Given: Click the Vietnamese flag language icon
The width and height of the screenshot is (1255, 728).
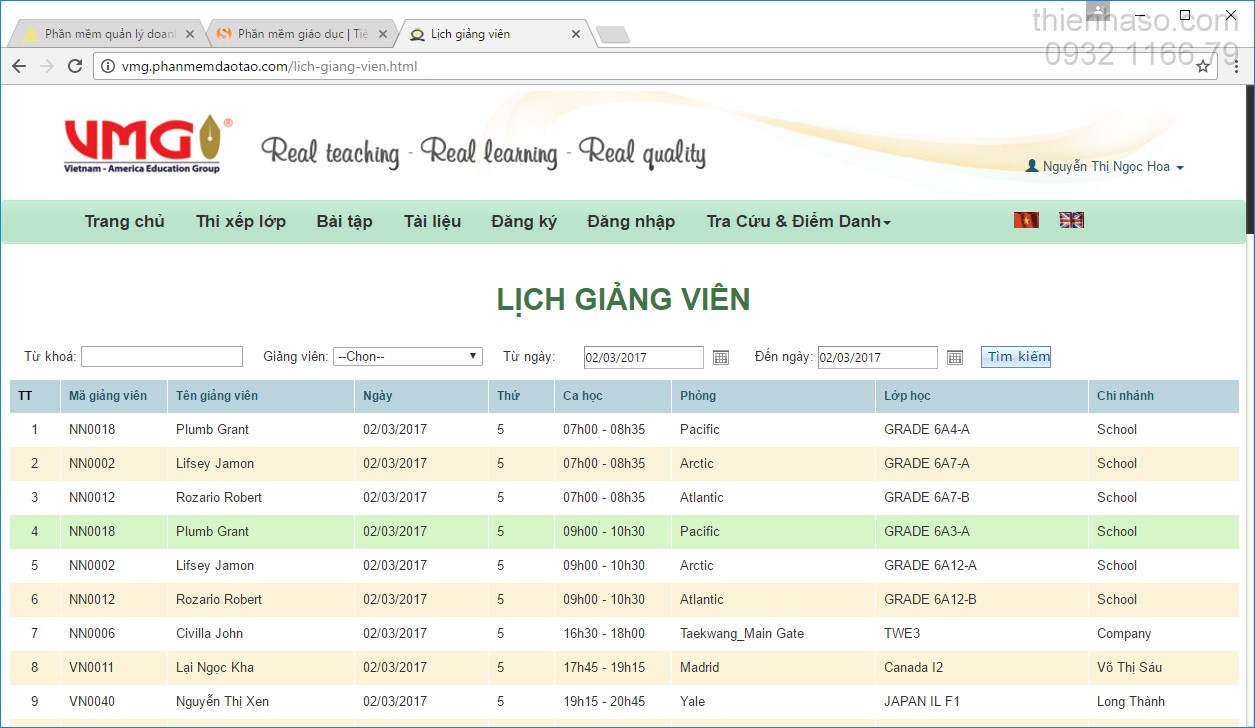Looking at the screenshot, I should [x=1026, y=220].
